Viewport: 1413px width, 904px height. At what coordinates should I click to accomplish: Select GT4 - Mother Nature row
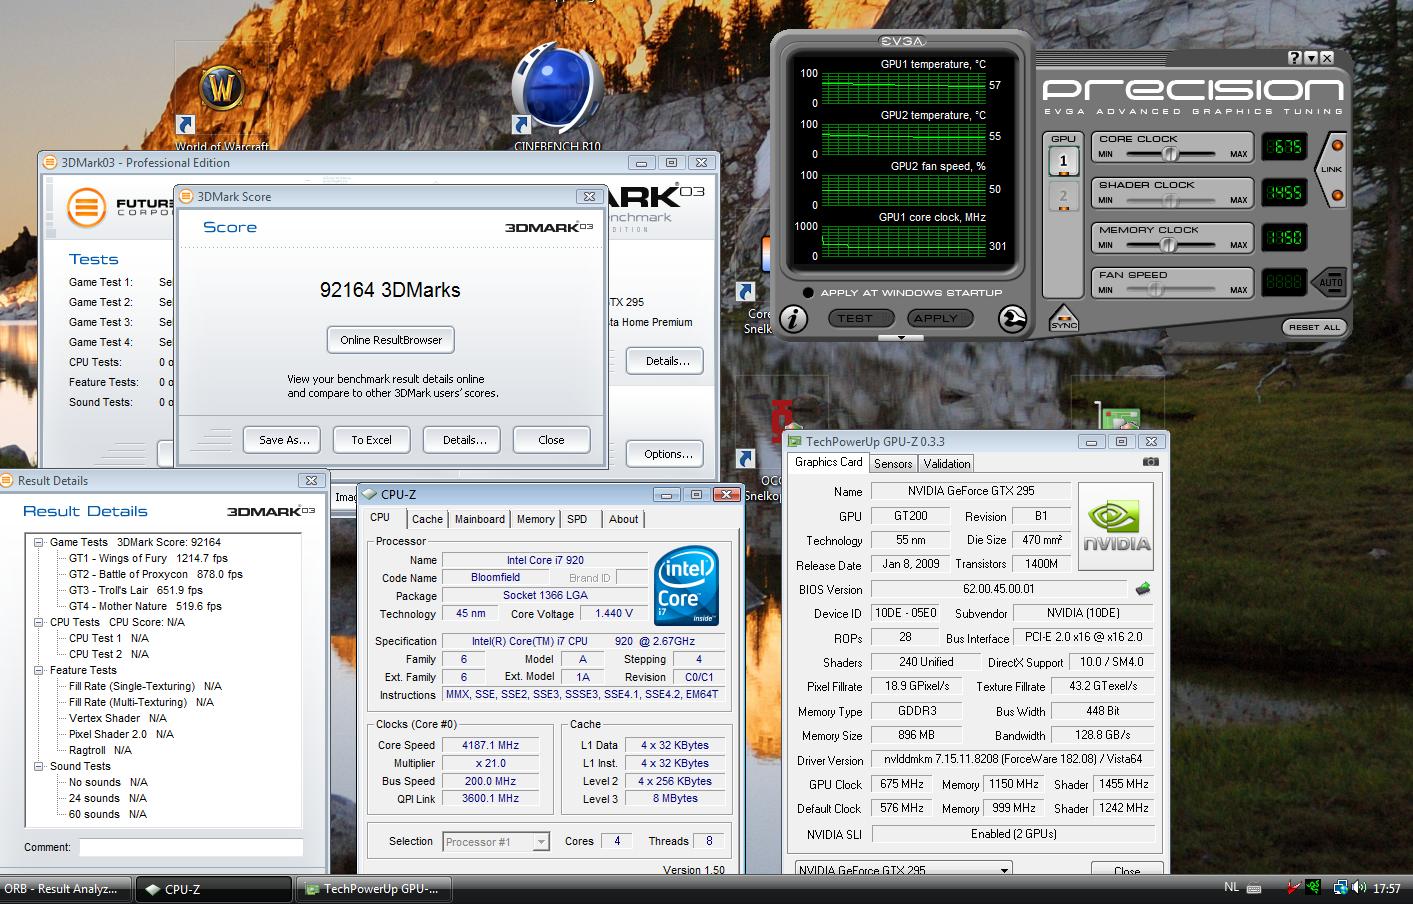(145, 606)
